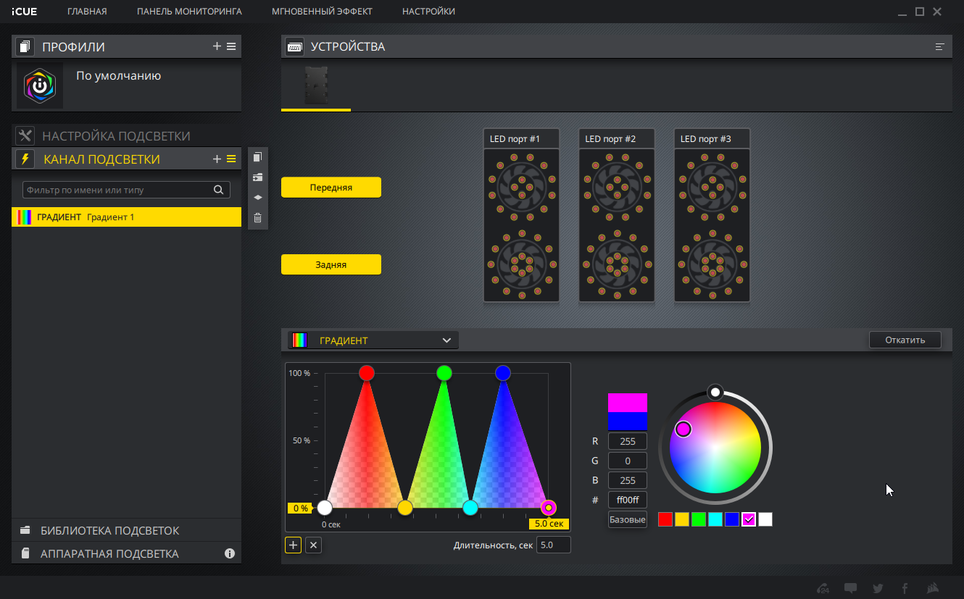Viewport: 964px width, 599px height.
Task: Open the devices panel options icon
Action: [x=939, y=47]
